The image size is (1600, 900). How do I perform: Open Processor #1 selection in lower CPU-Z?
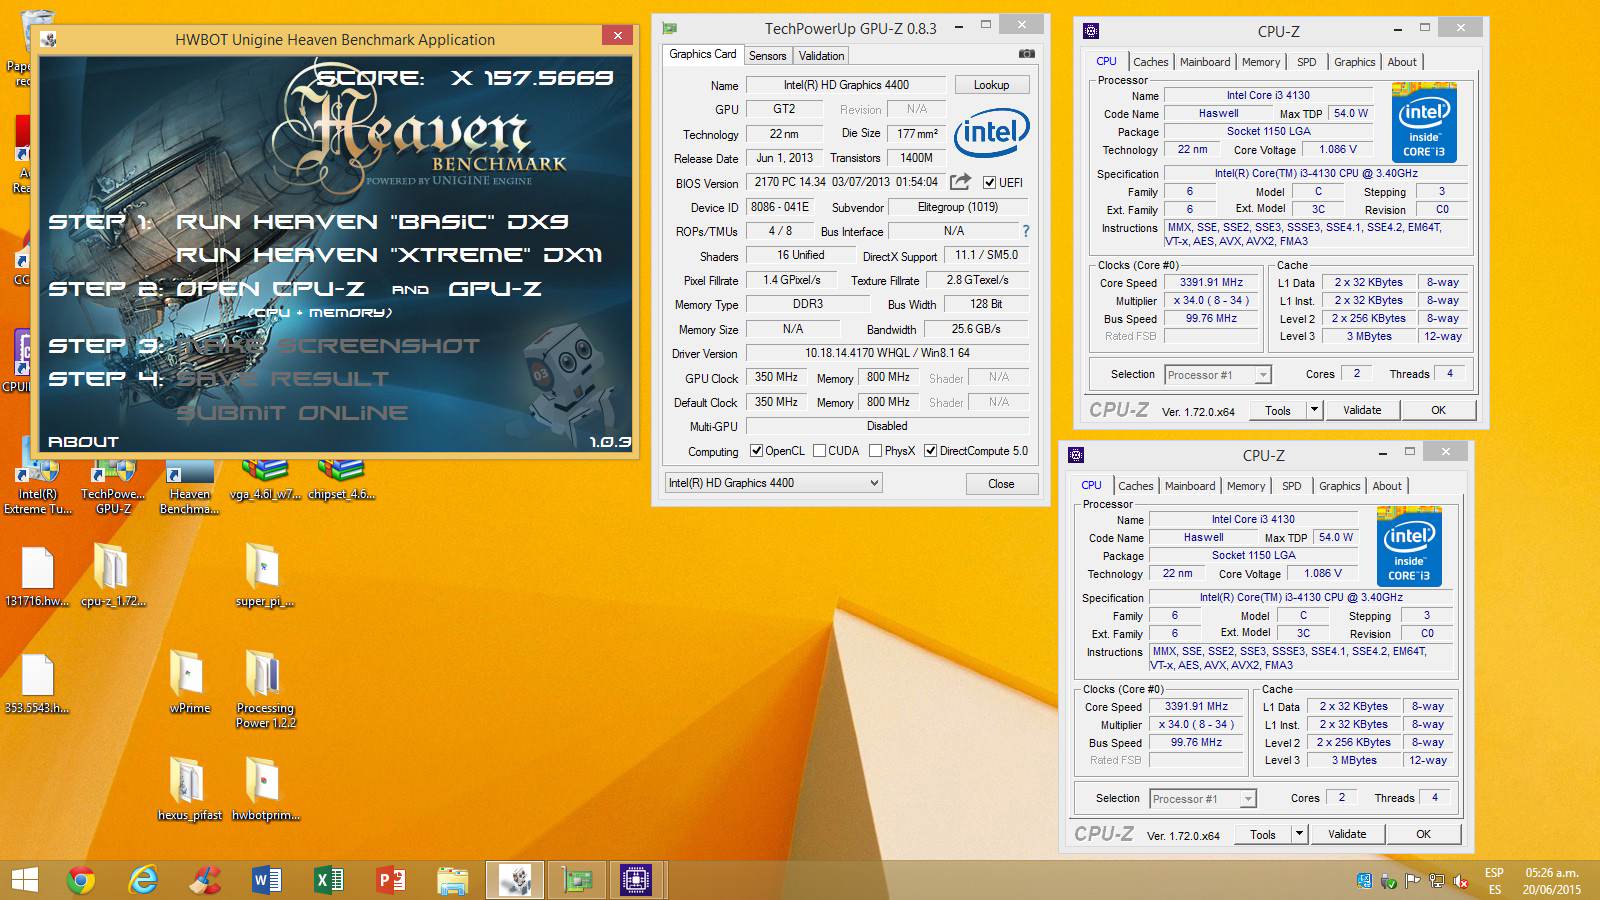tap(1203, 799)
